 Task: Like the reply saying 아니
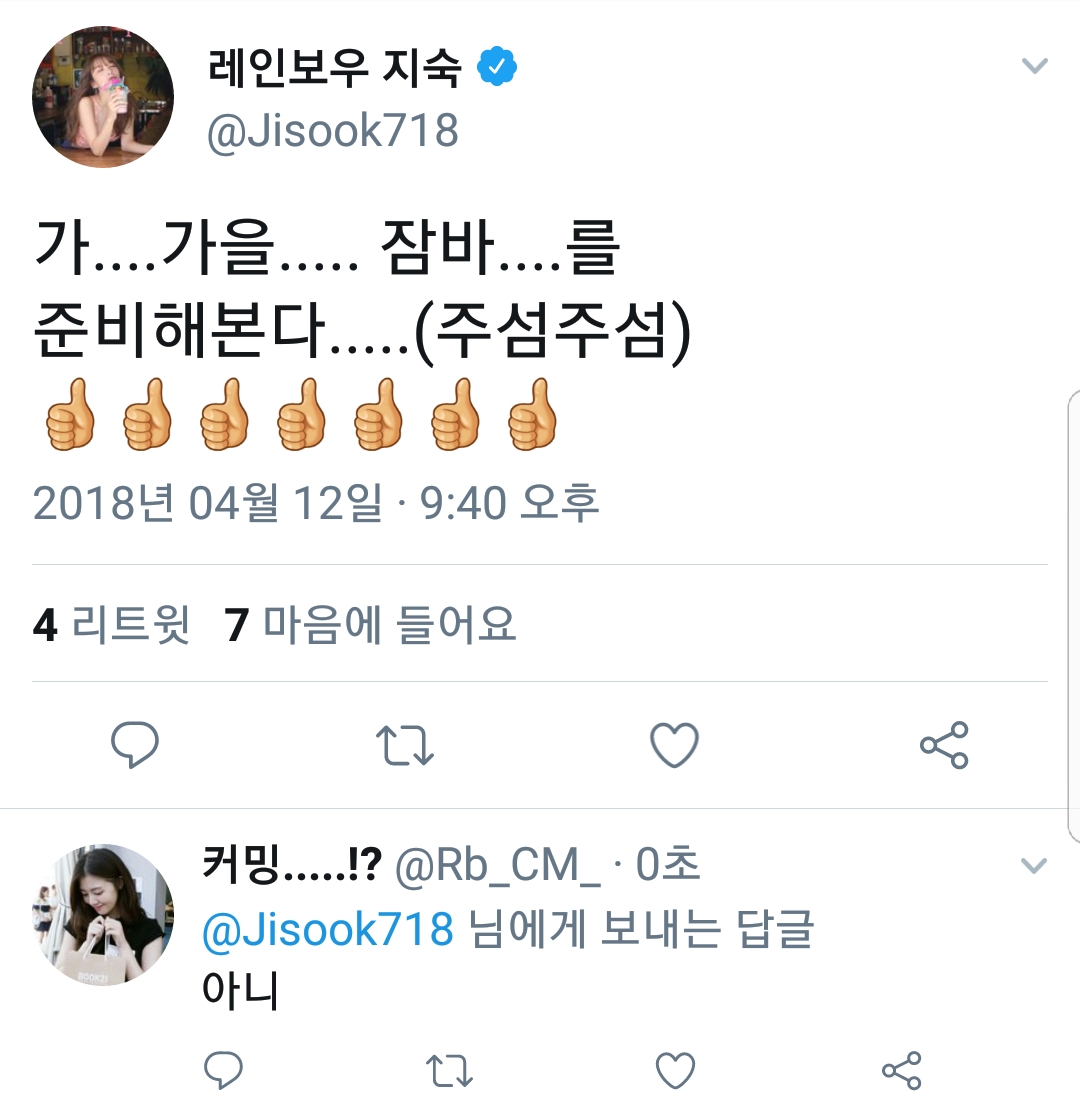[675, 1070]
